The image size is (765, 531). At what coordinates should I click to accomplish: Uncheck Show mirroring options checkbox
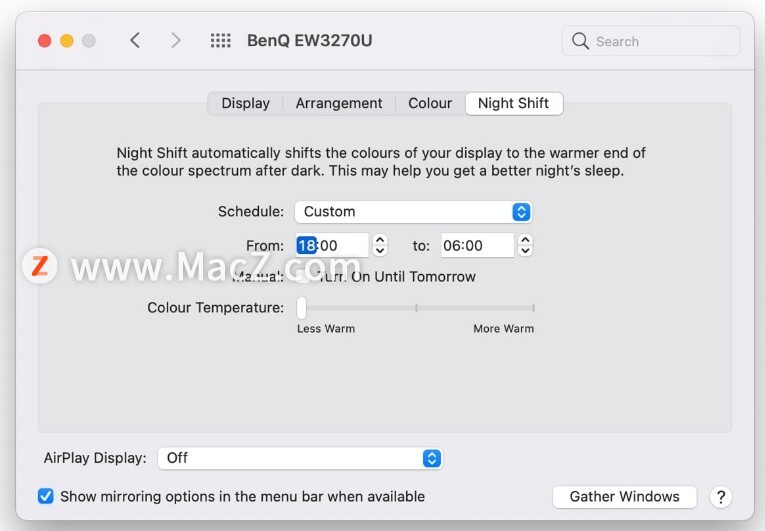point(46,496)
